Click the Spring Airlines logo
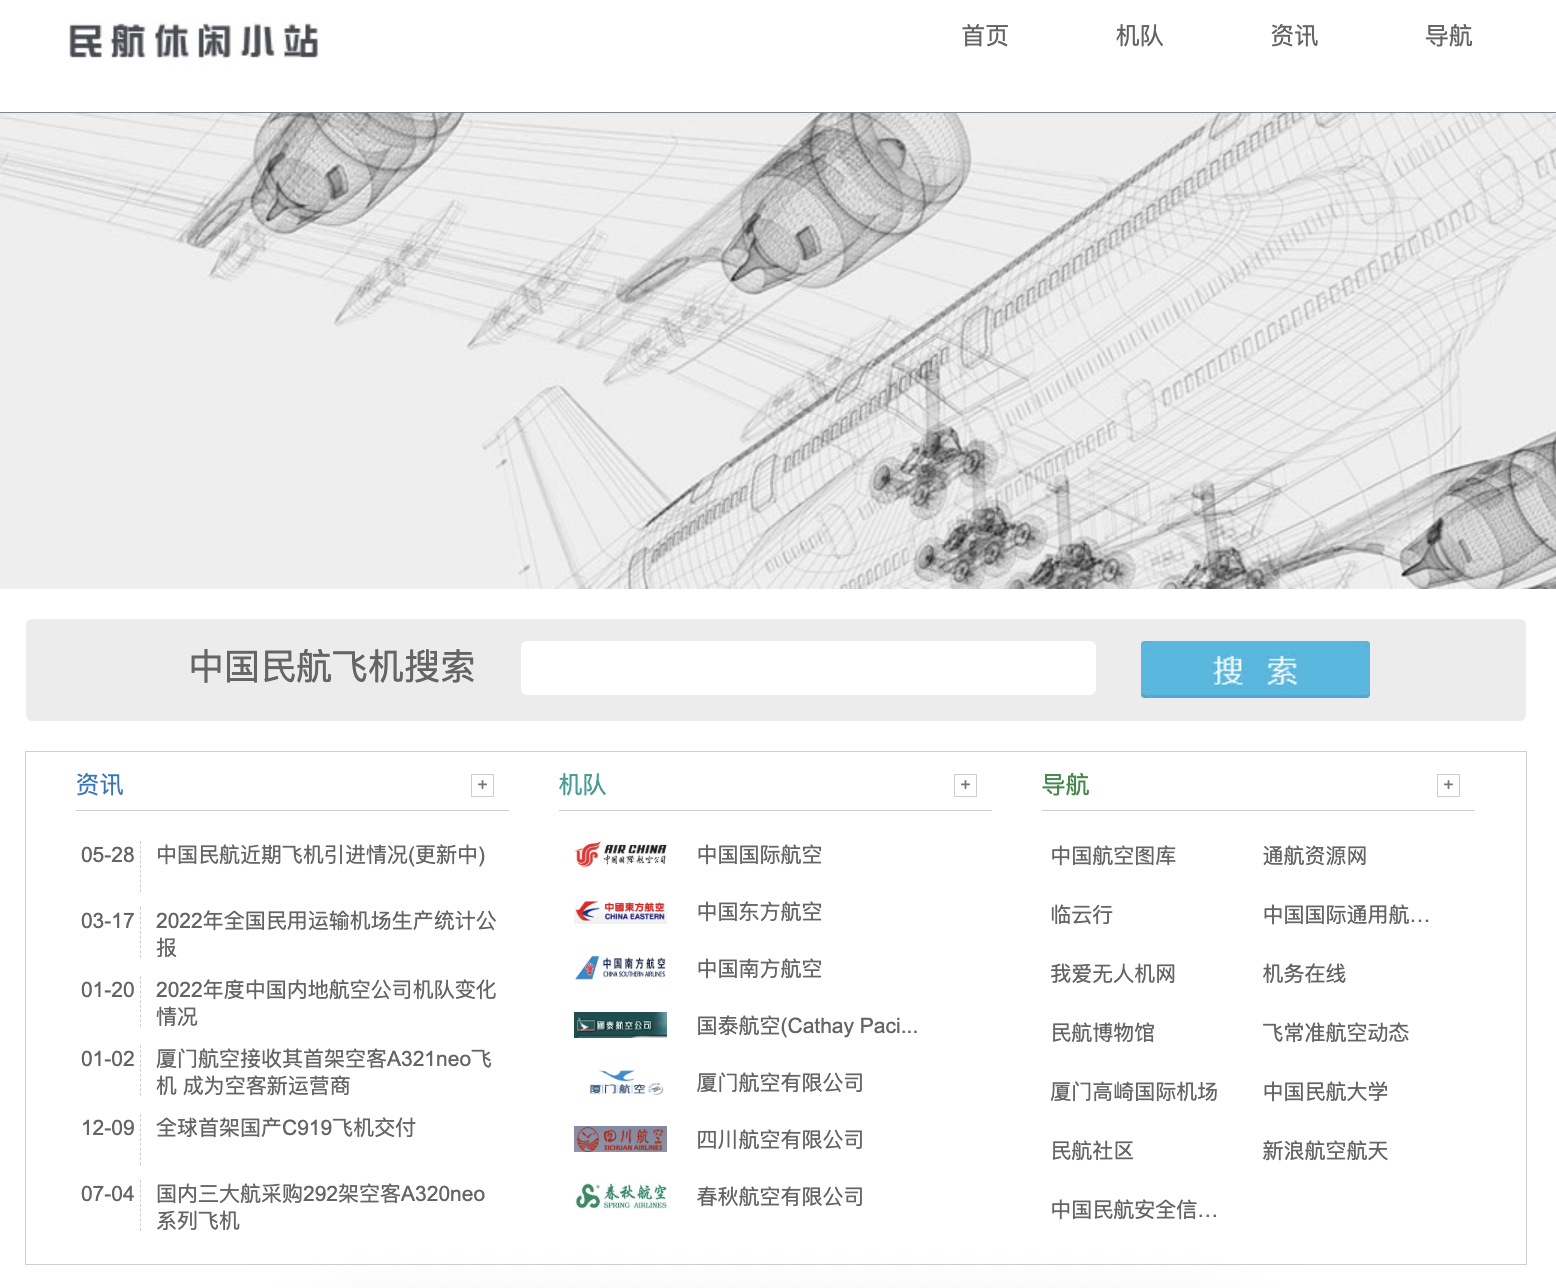 [620, 1196]
